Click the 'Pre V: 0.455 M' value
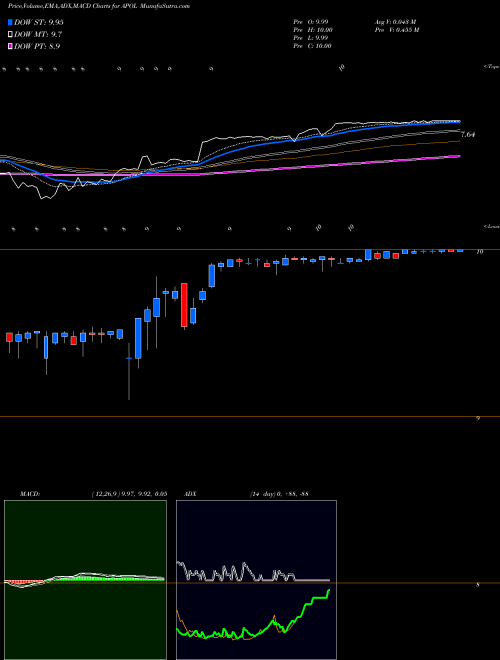 tap(396, 30)
